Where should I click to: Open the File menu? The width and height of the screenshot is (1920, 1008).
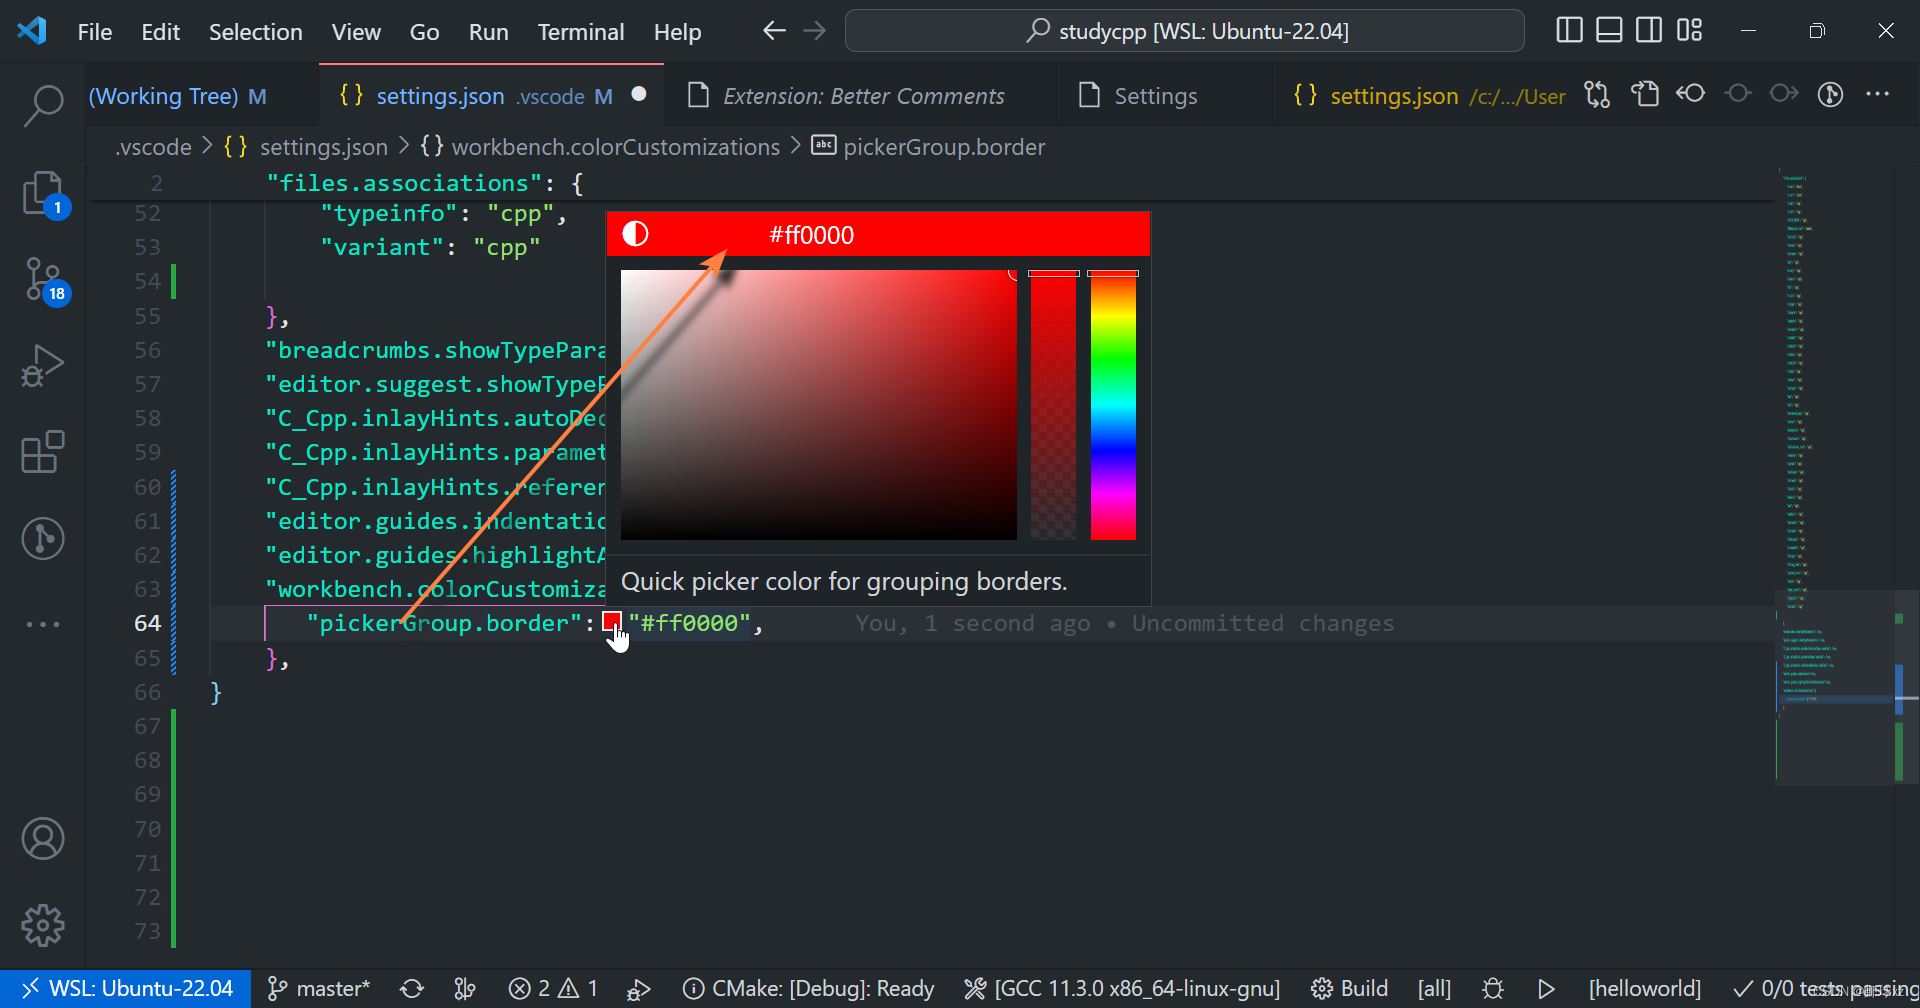click(95, 32)
